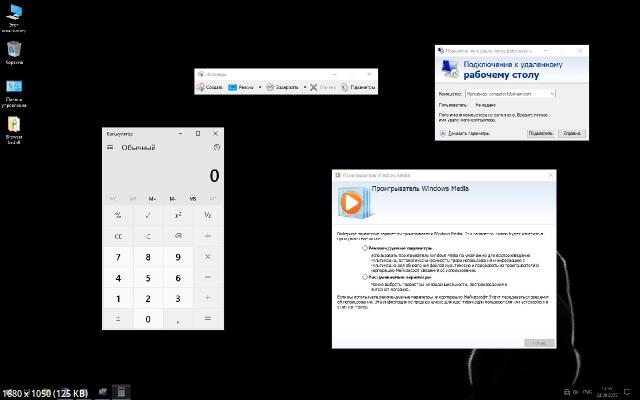Select Custom settings radio option

click(x=365, y=277)
